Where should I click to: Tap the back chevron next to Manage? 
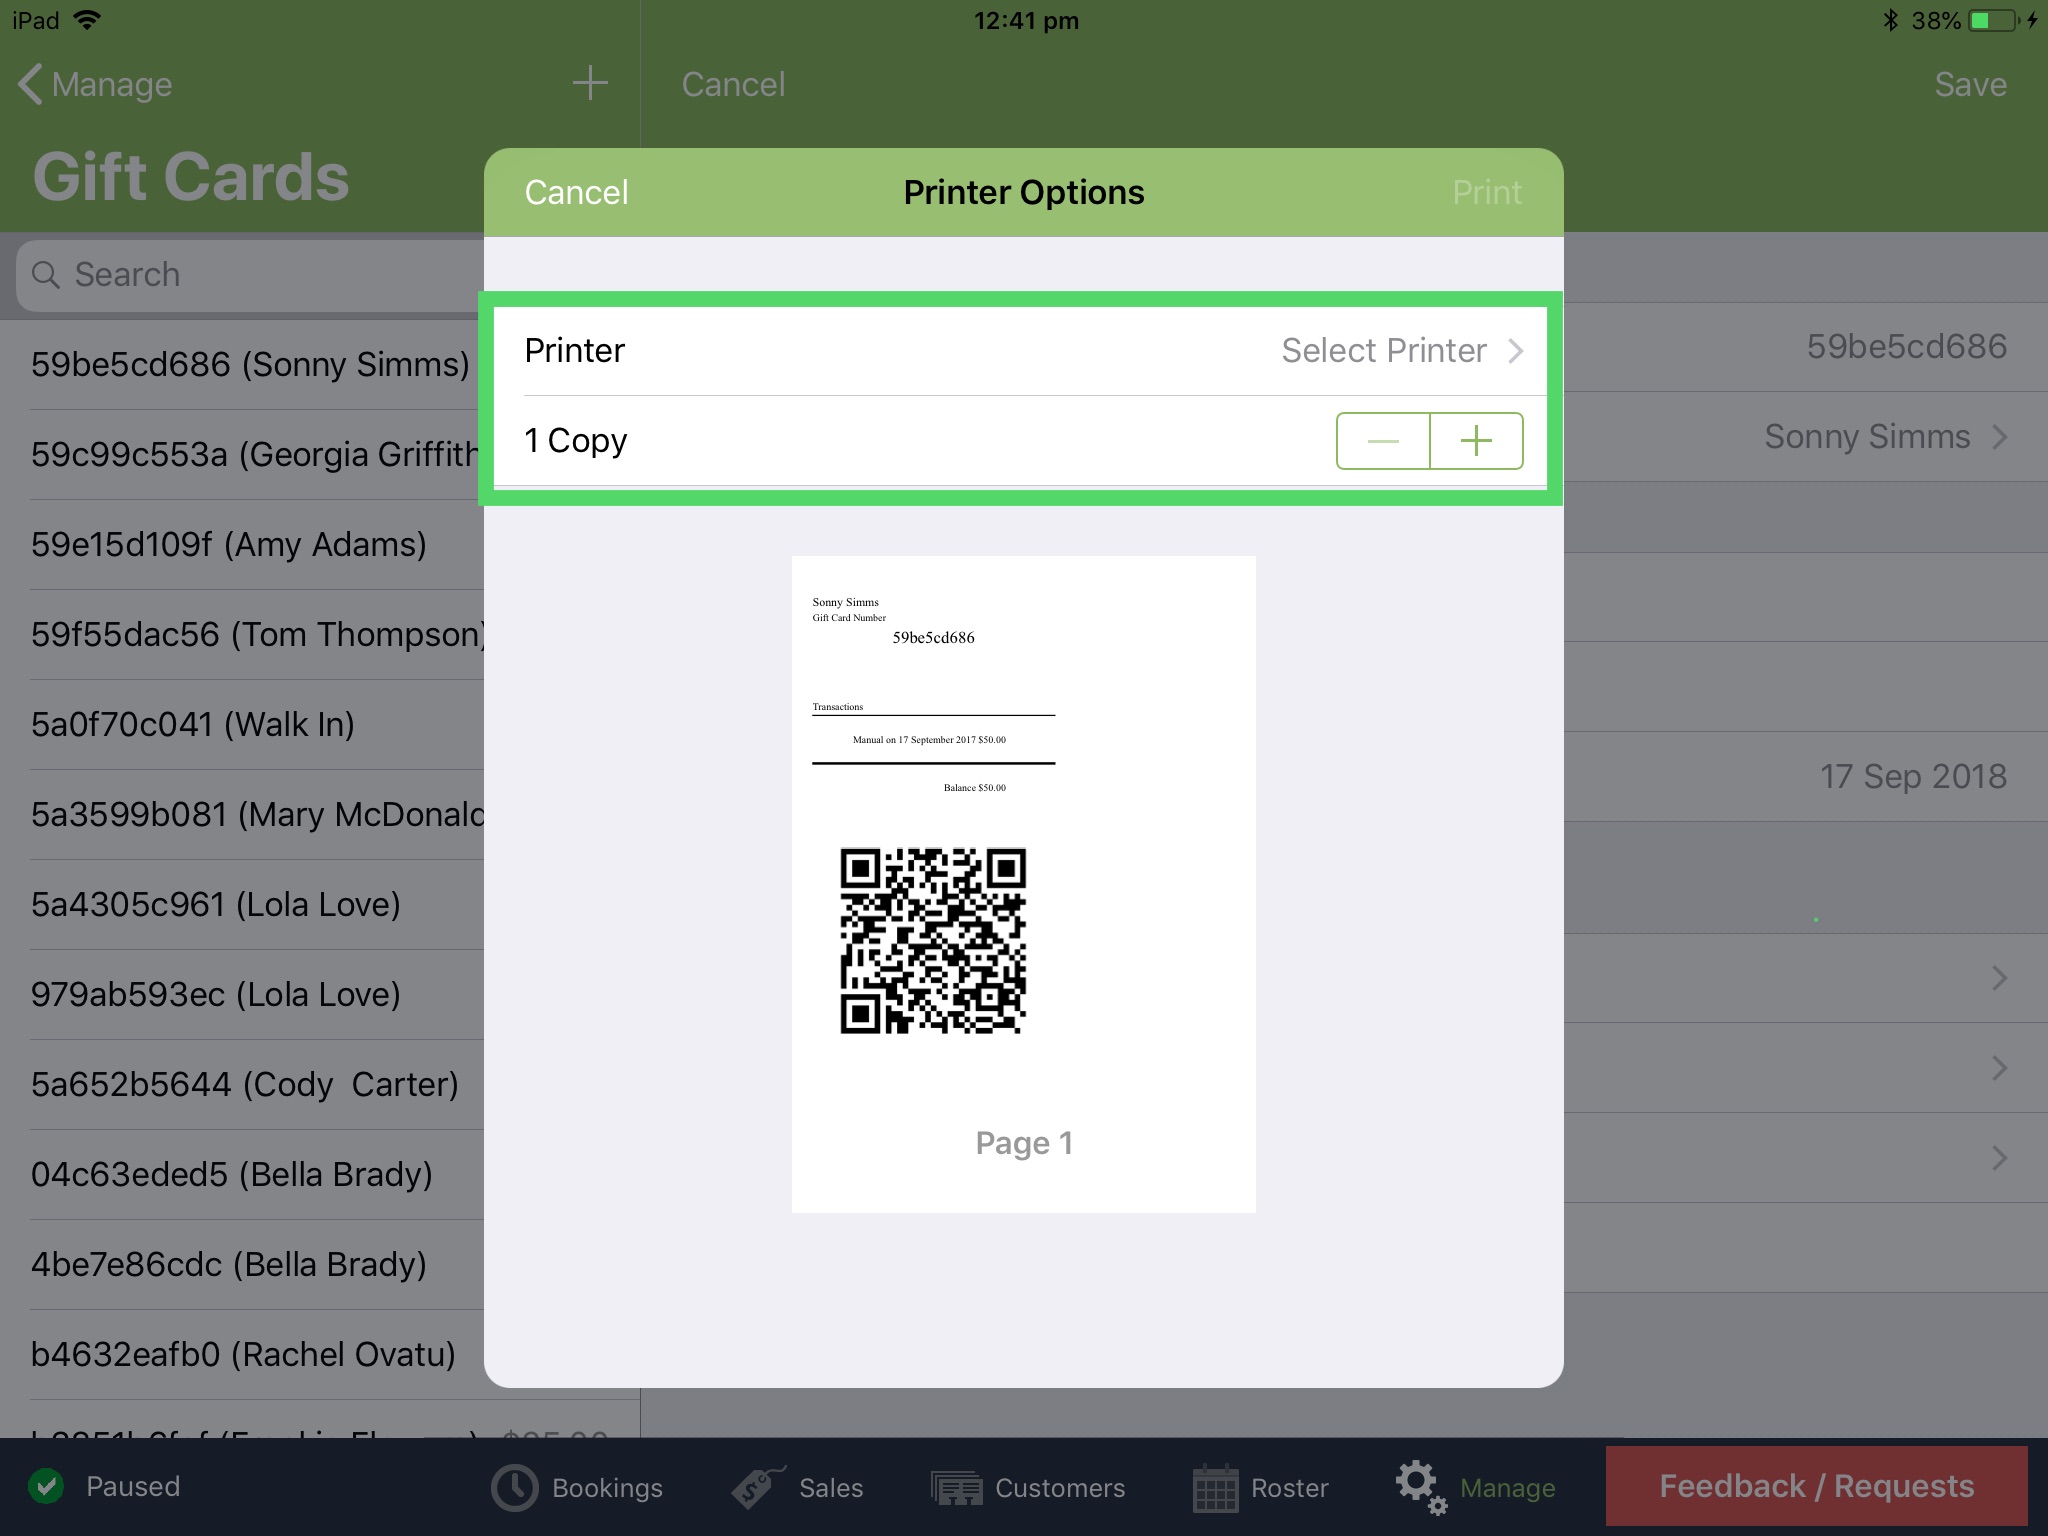(x=30, y=84)
